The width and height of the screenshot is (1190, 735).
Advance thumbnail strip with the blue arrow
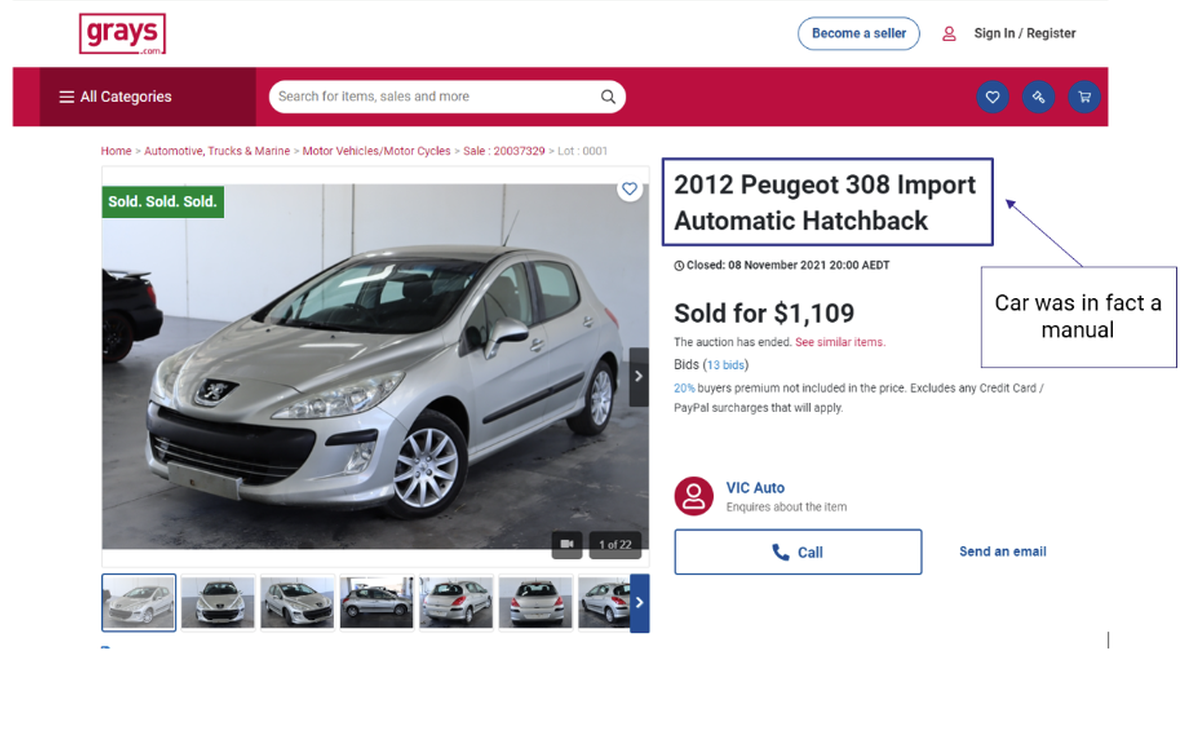pyautogui.click(x=640, y=603)
